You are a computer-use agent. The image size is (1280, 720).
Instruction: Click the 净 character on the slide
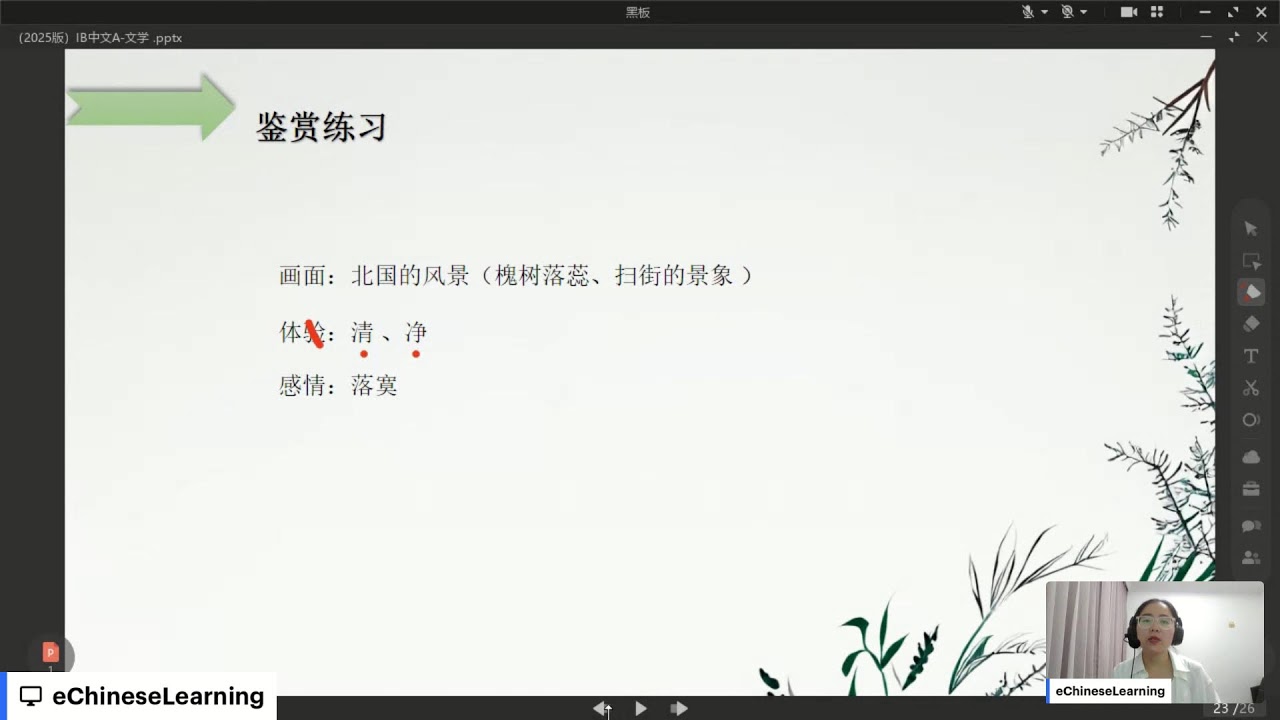(416, 332)
